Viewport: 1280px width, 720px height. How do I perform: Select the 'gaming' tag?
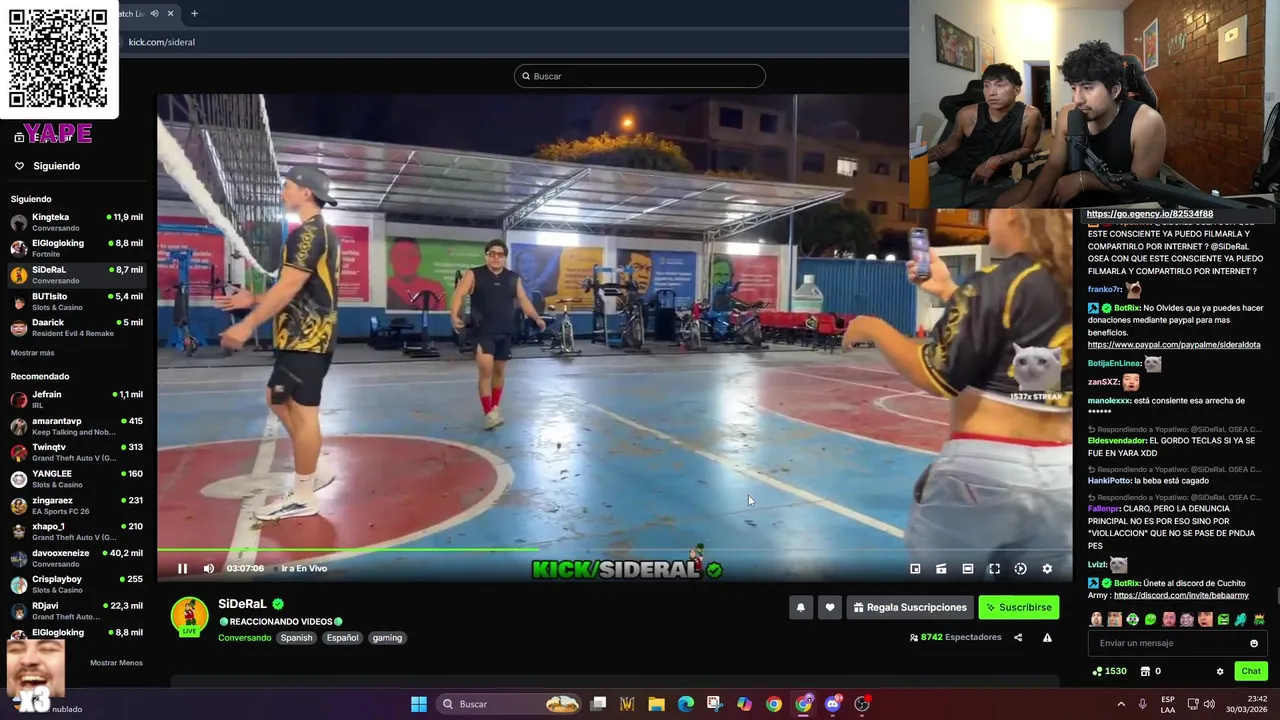tap(387, 638)
